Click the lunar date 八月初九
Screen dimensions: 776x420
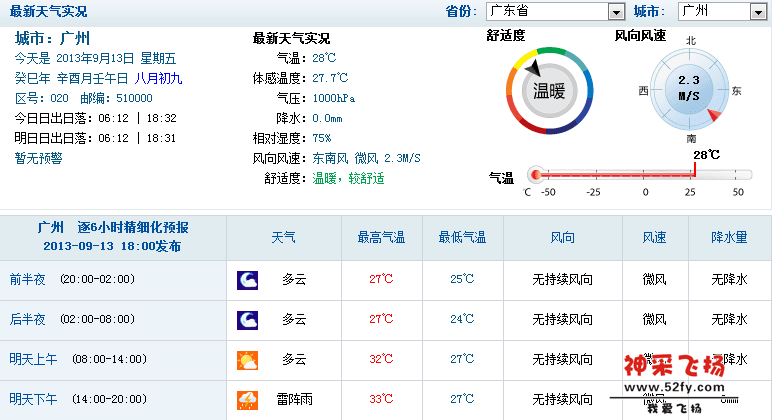click(158, 78)
